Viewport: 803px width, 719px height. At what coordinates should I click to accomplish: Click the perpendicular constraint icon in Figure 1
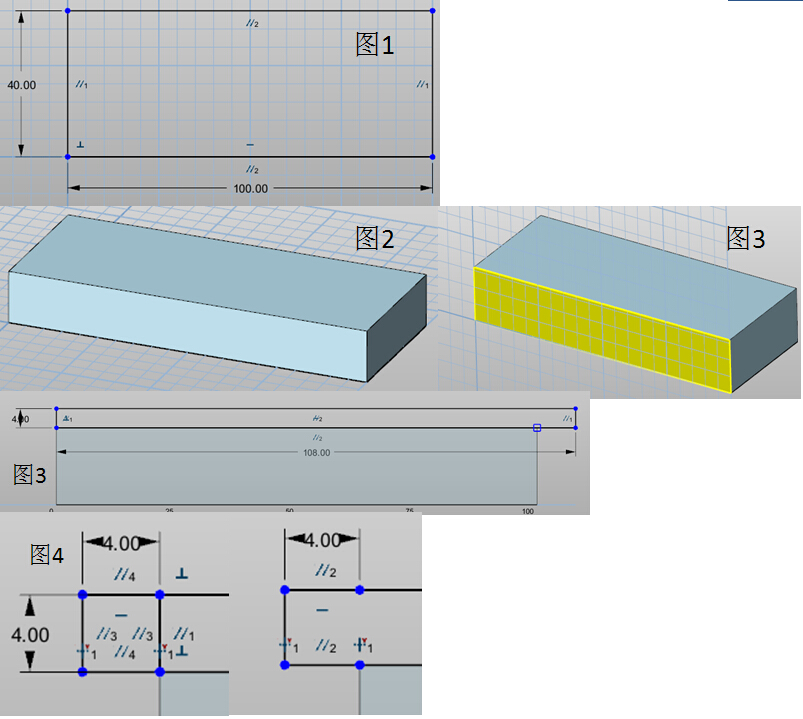click(x=80, y=146)
